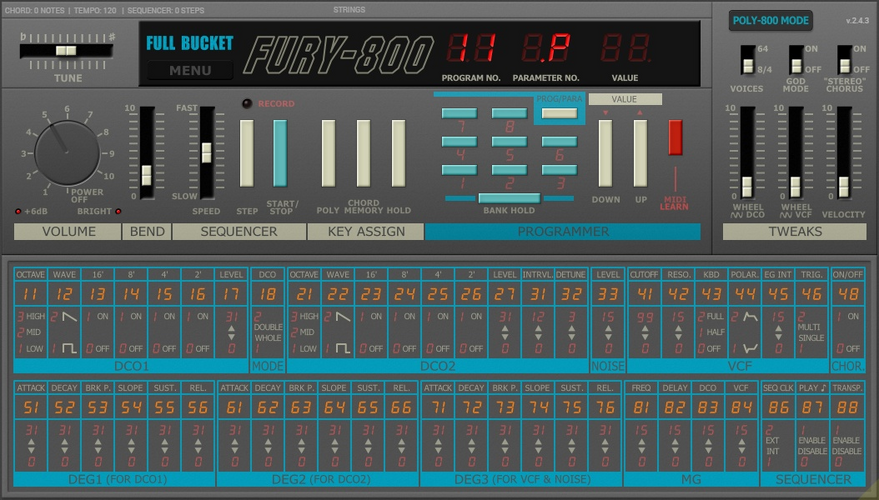Image resolution: width=879 pixels, height=500 pixels.
Task: Select the VCF inverted polarity envelope icon
Action: tap(750, 349)
